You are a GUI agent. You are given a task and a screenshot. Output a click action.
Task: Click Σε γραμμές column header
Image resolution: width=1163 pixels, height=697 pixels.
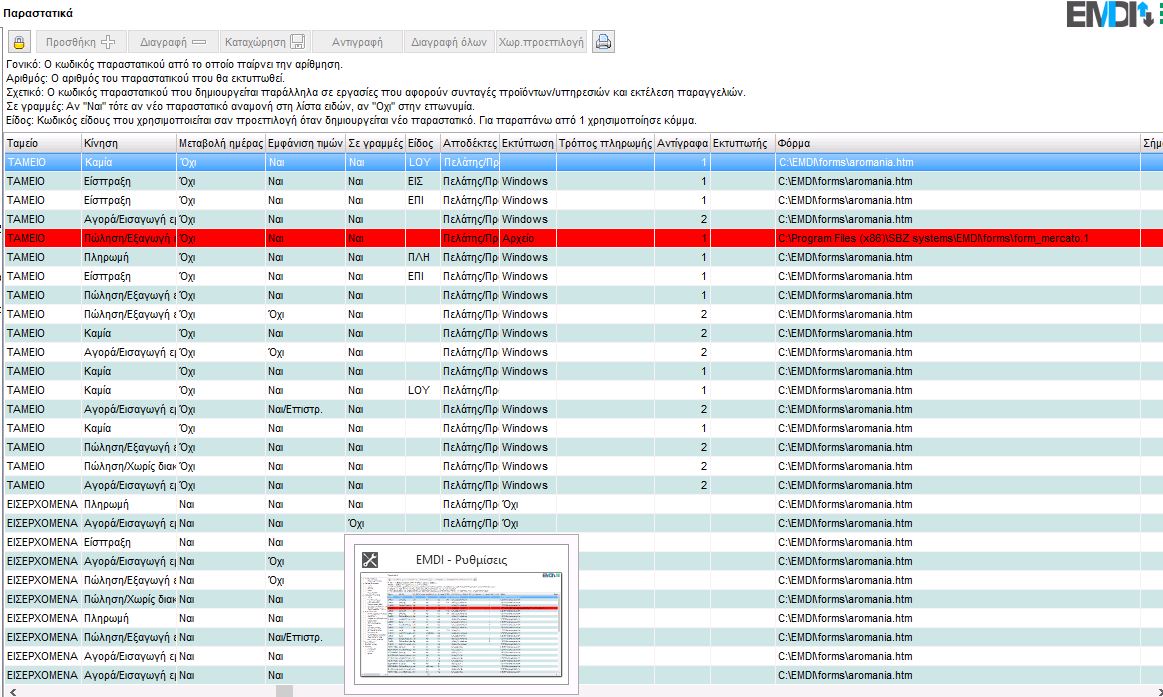tap(375, 143)
